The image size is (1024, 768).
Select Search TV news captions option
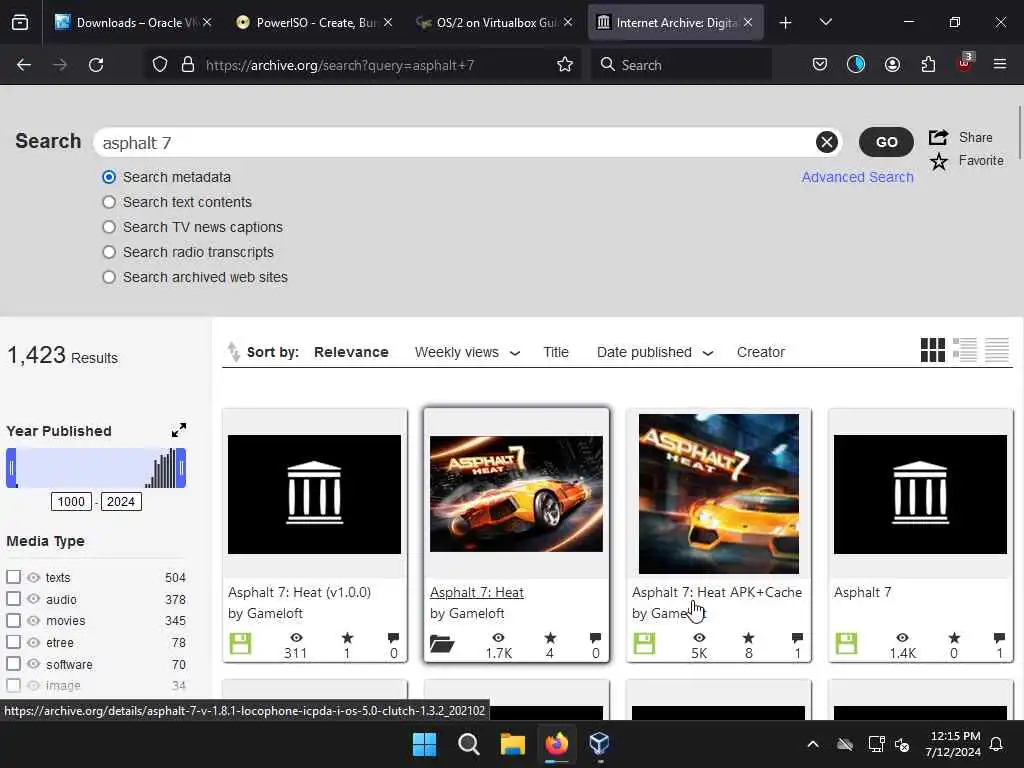pos(109,227)
